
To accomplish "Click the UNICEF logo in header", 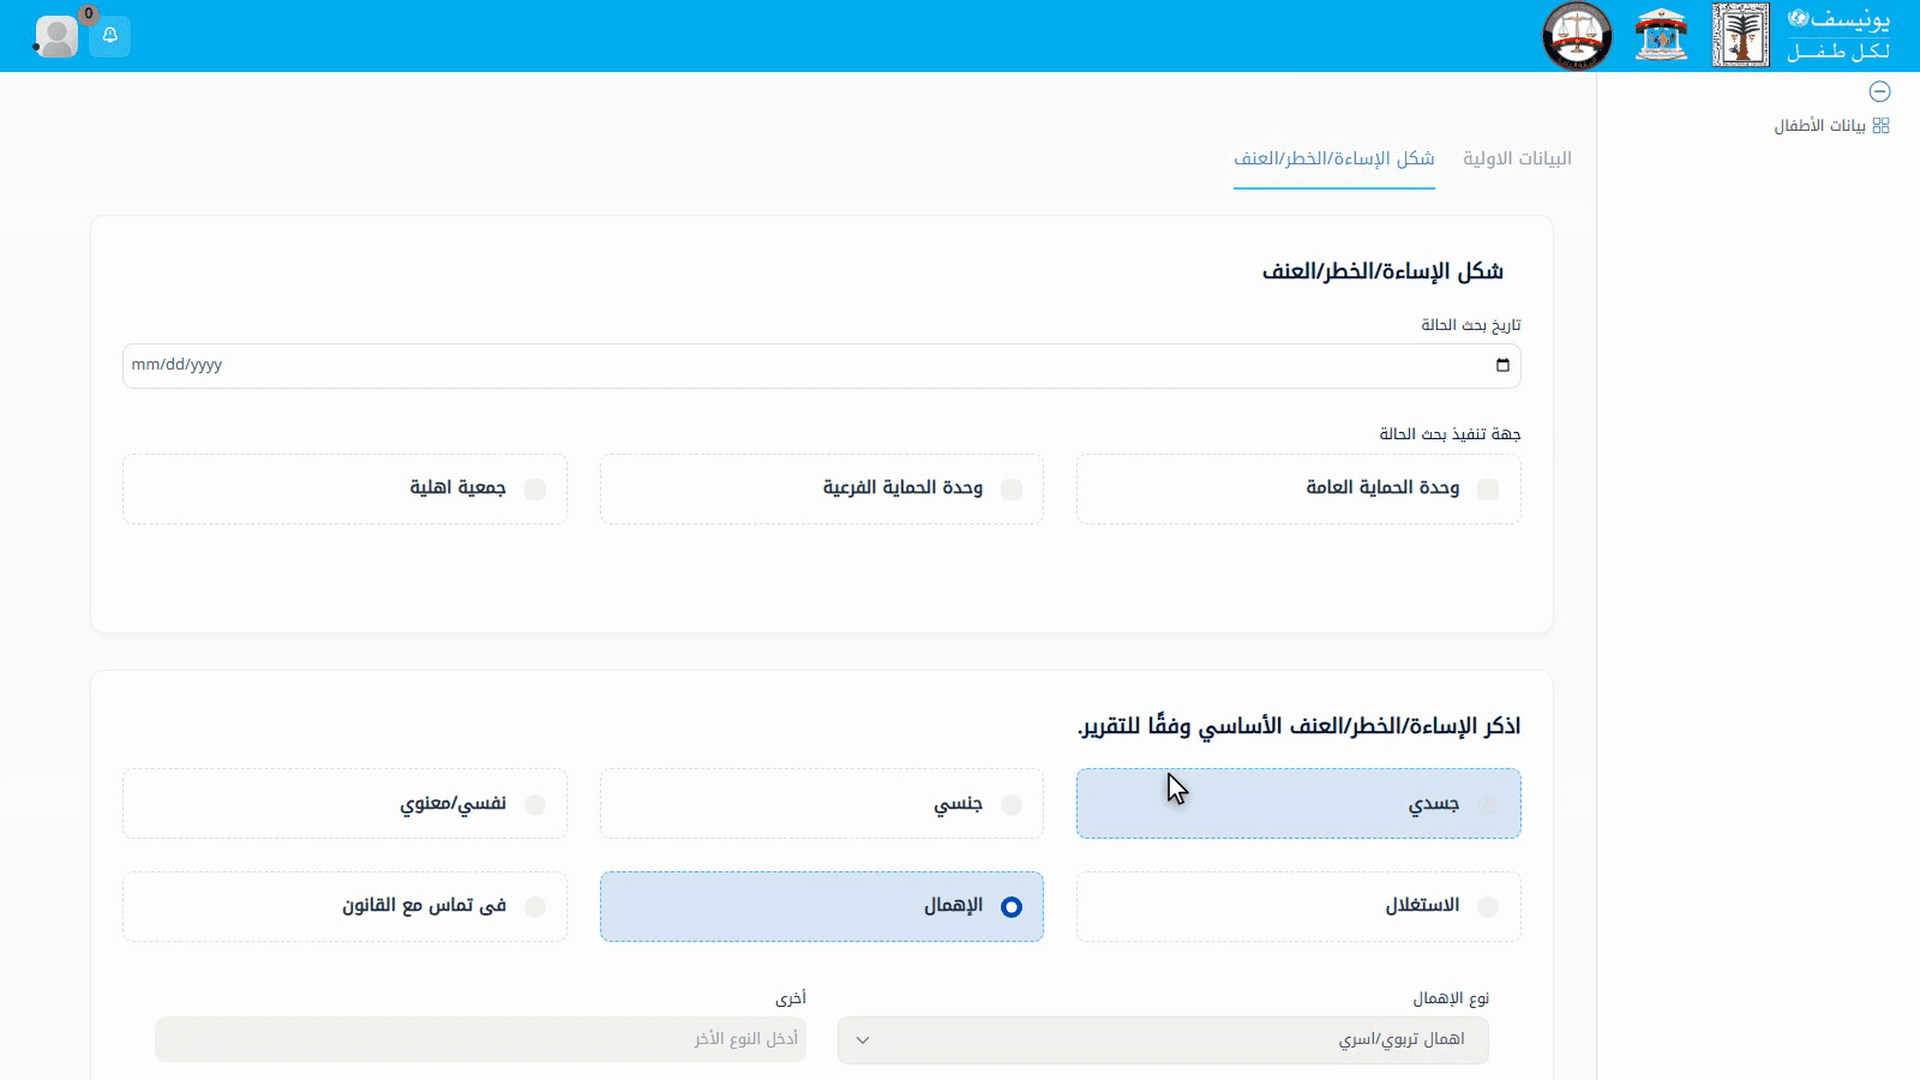I will coord(1838,35).
